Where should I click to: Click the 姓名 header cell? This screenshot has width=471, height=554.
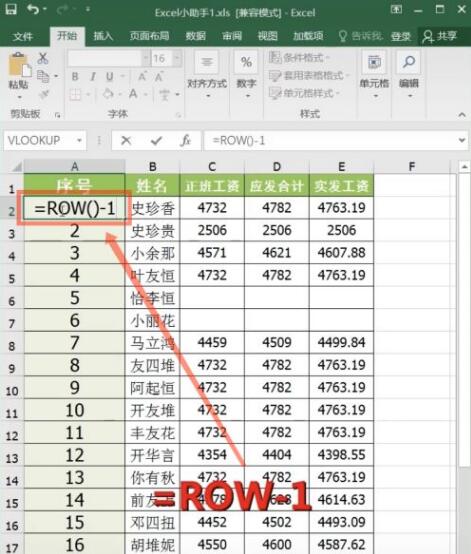(152, 185)
